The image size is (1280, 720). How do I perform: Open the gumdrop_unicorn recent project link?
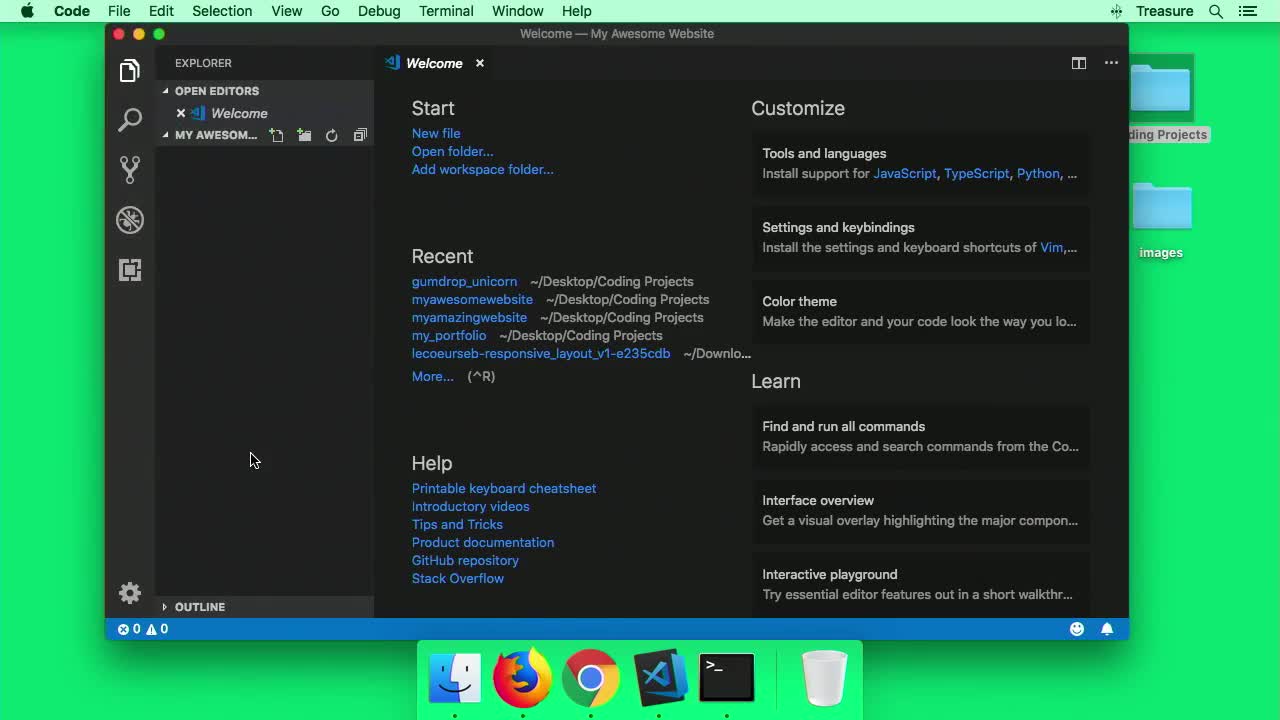point(464,281)
